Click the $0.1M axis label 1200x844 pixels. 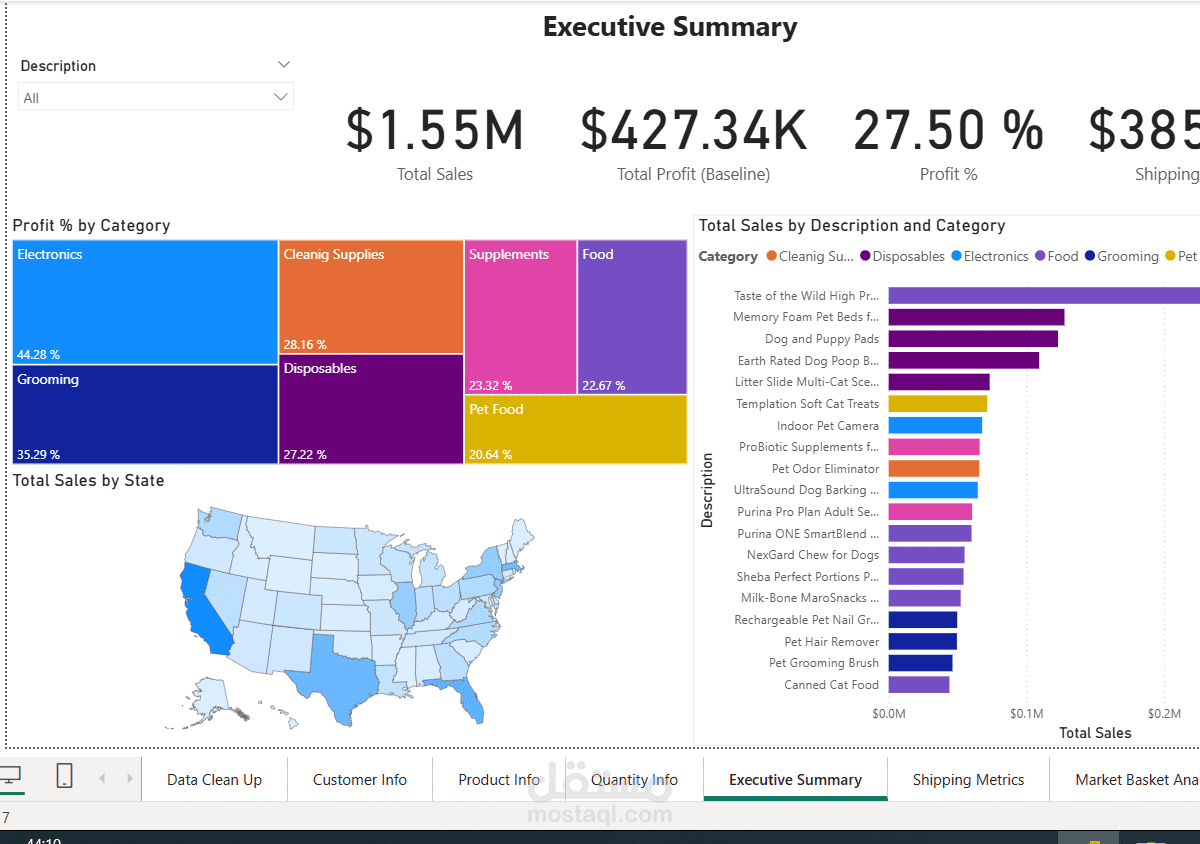point(1026,714)
